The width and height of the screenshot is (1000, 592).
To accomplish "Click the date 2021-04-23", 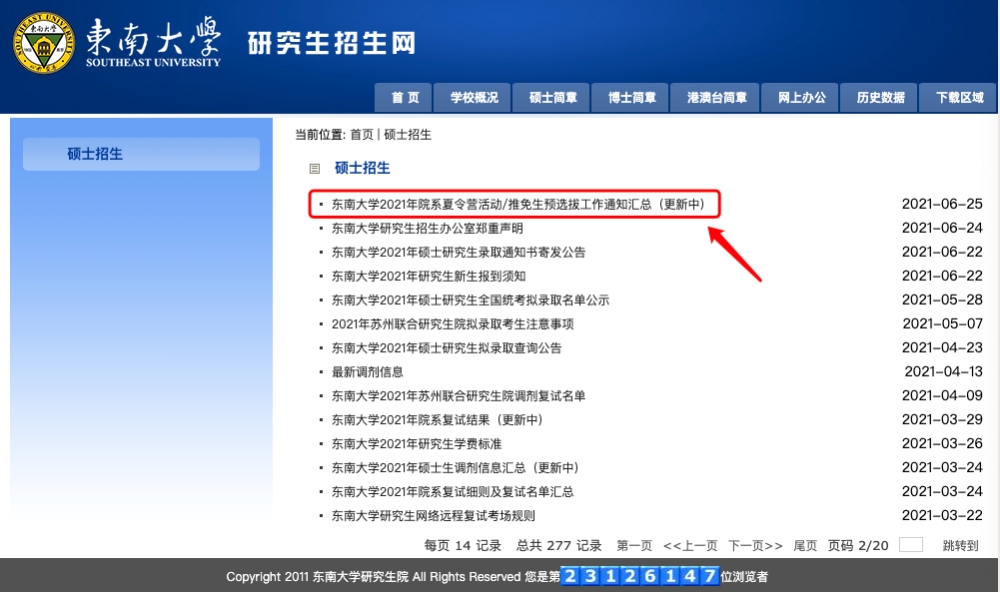I will [x=942, y=348].
